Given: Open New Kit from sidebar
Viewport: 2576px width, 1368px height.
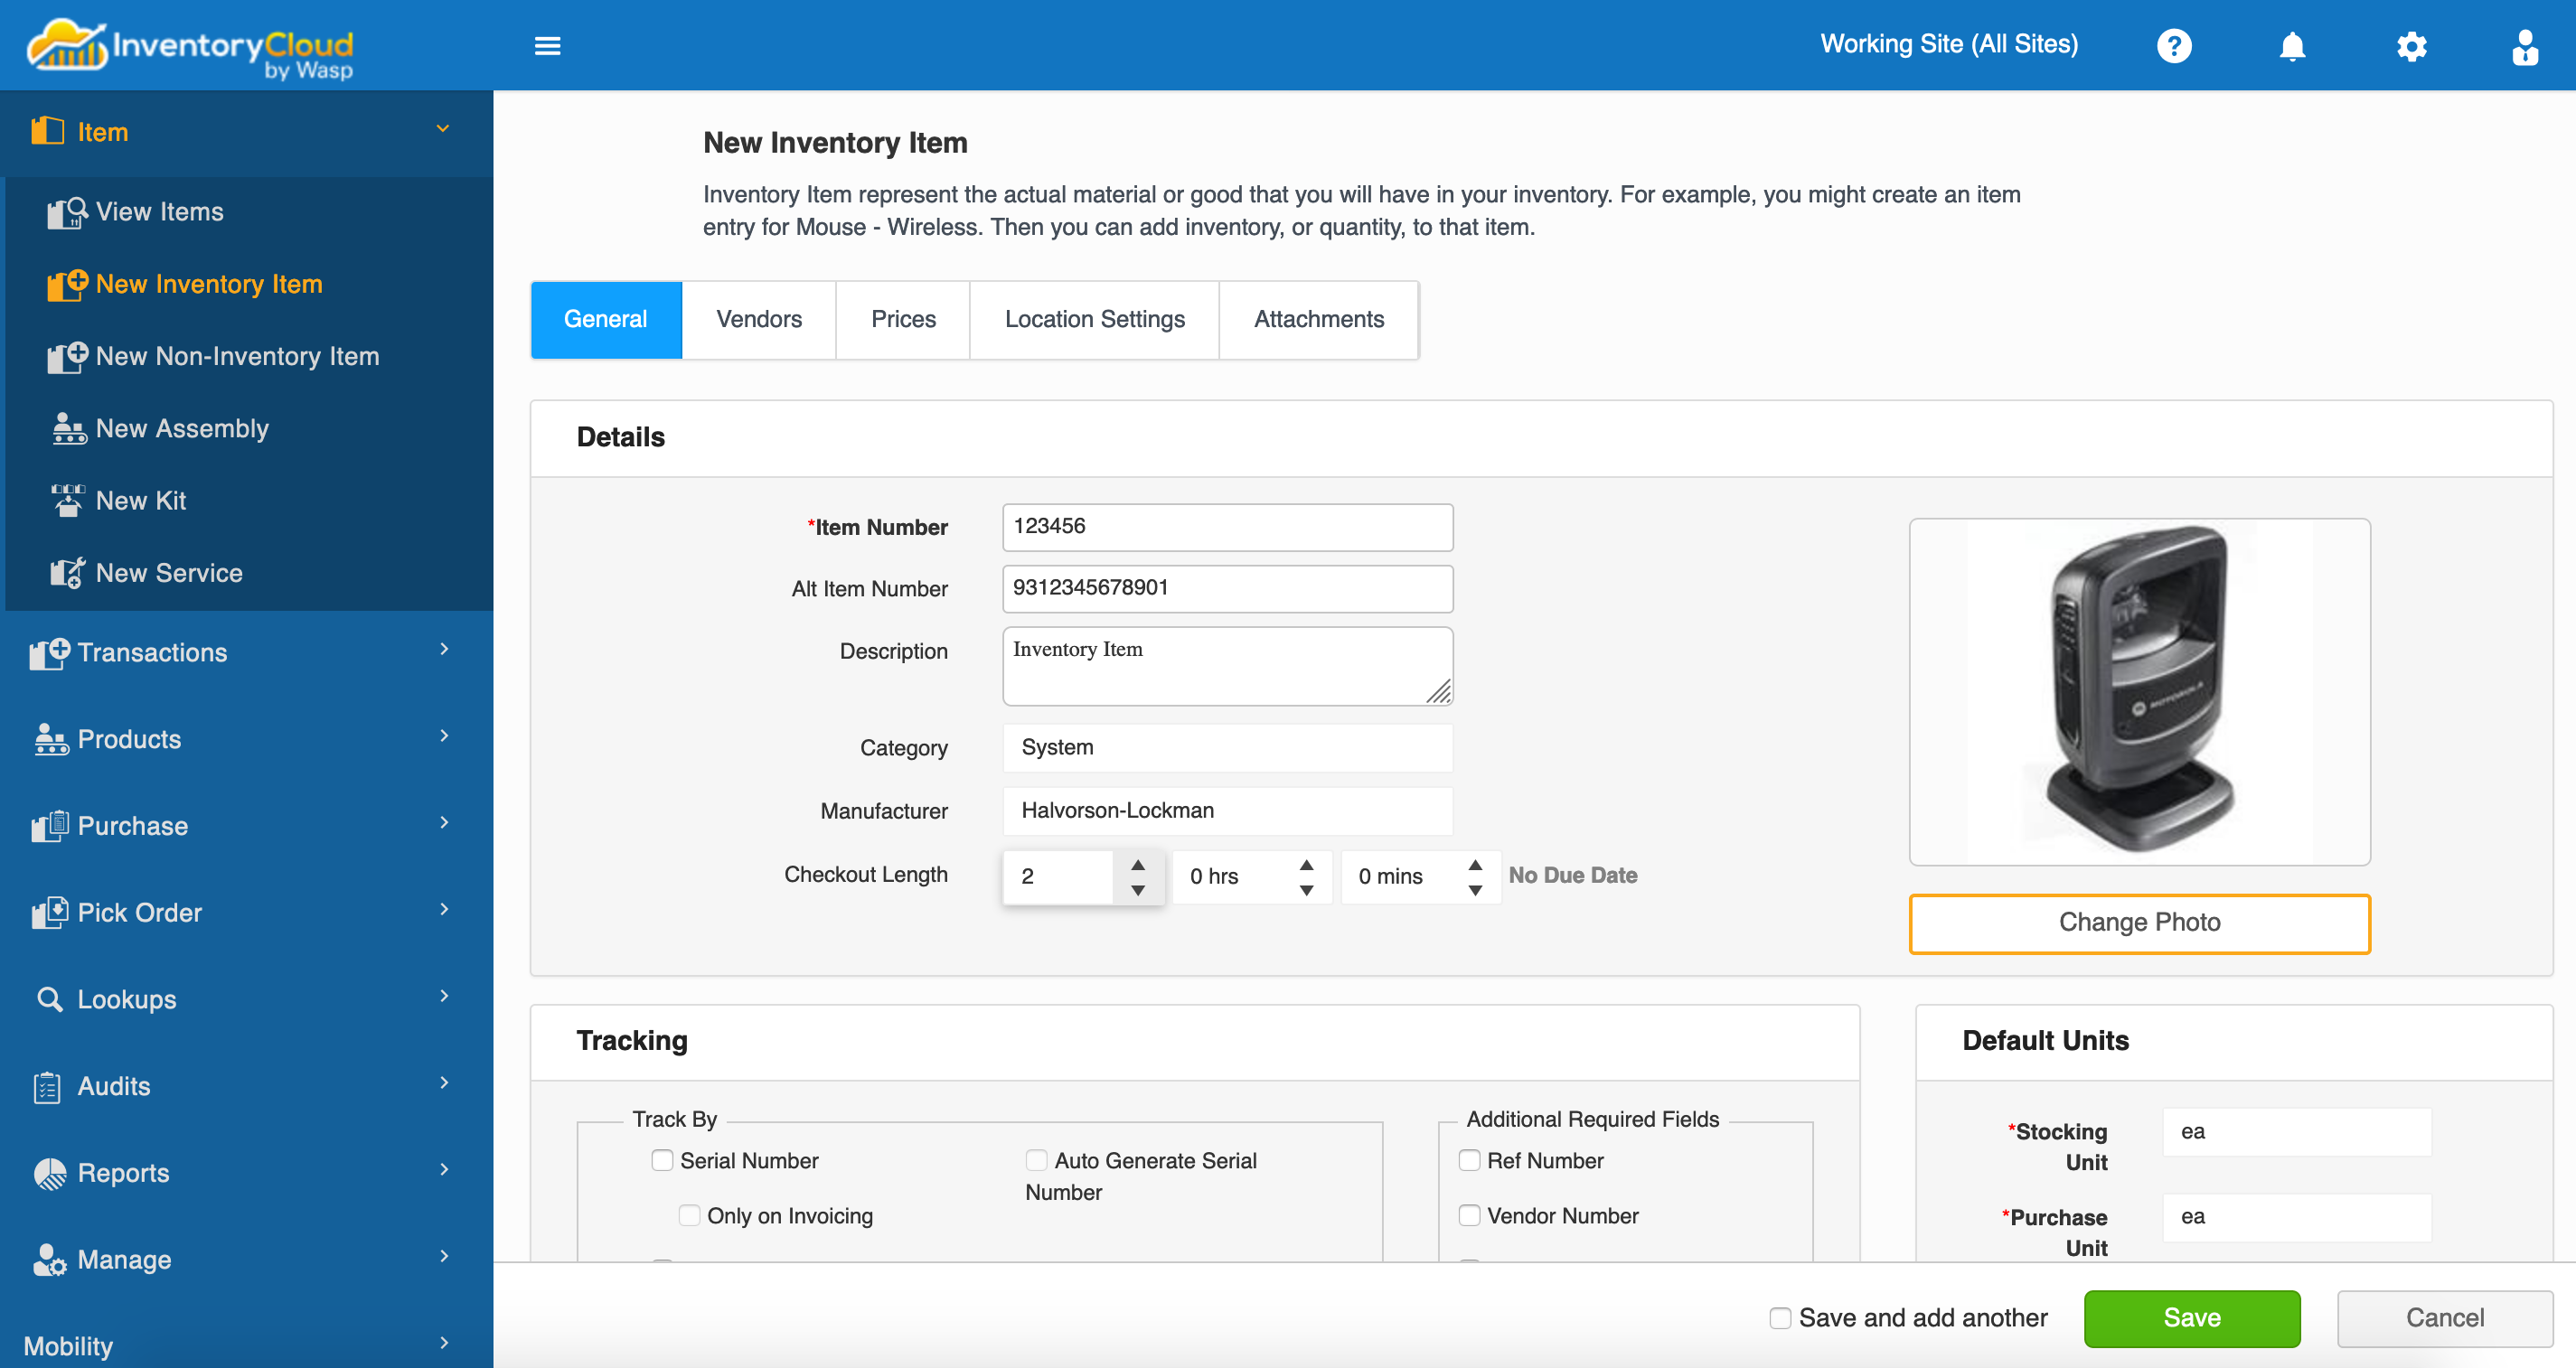Looking at the screenshot, I should (x=140, y=501).
